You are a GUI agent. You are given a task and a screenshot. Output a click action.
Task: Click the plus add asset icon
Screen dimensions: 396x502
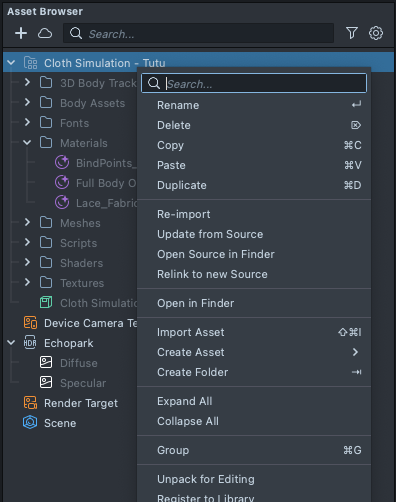pos(21,33)
